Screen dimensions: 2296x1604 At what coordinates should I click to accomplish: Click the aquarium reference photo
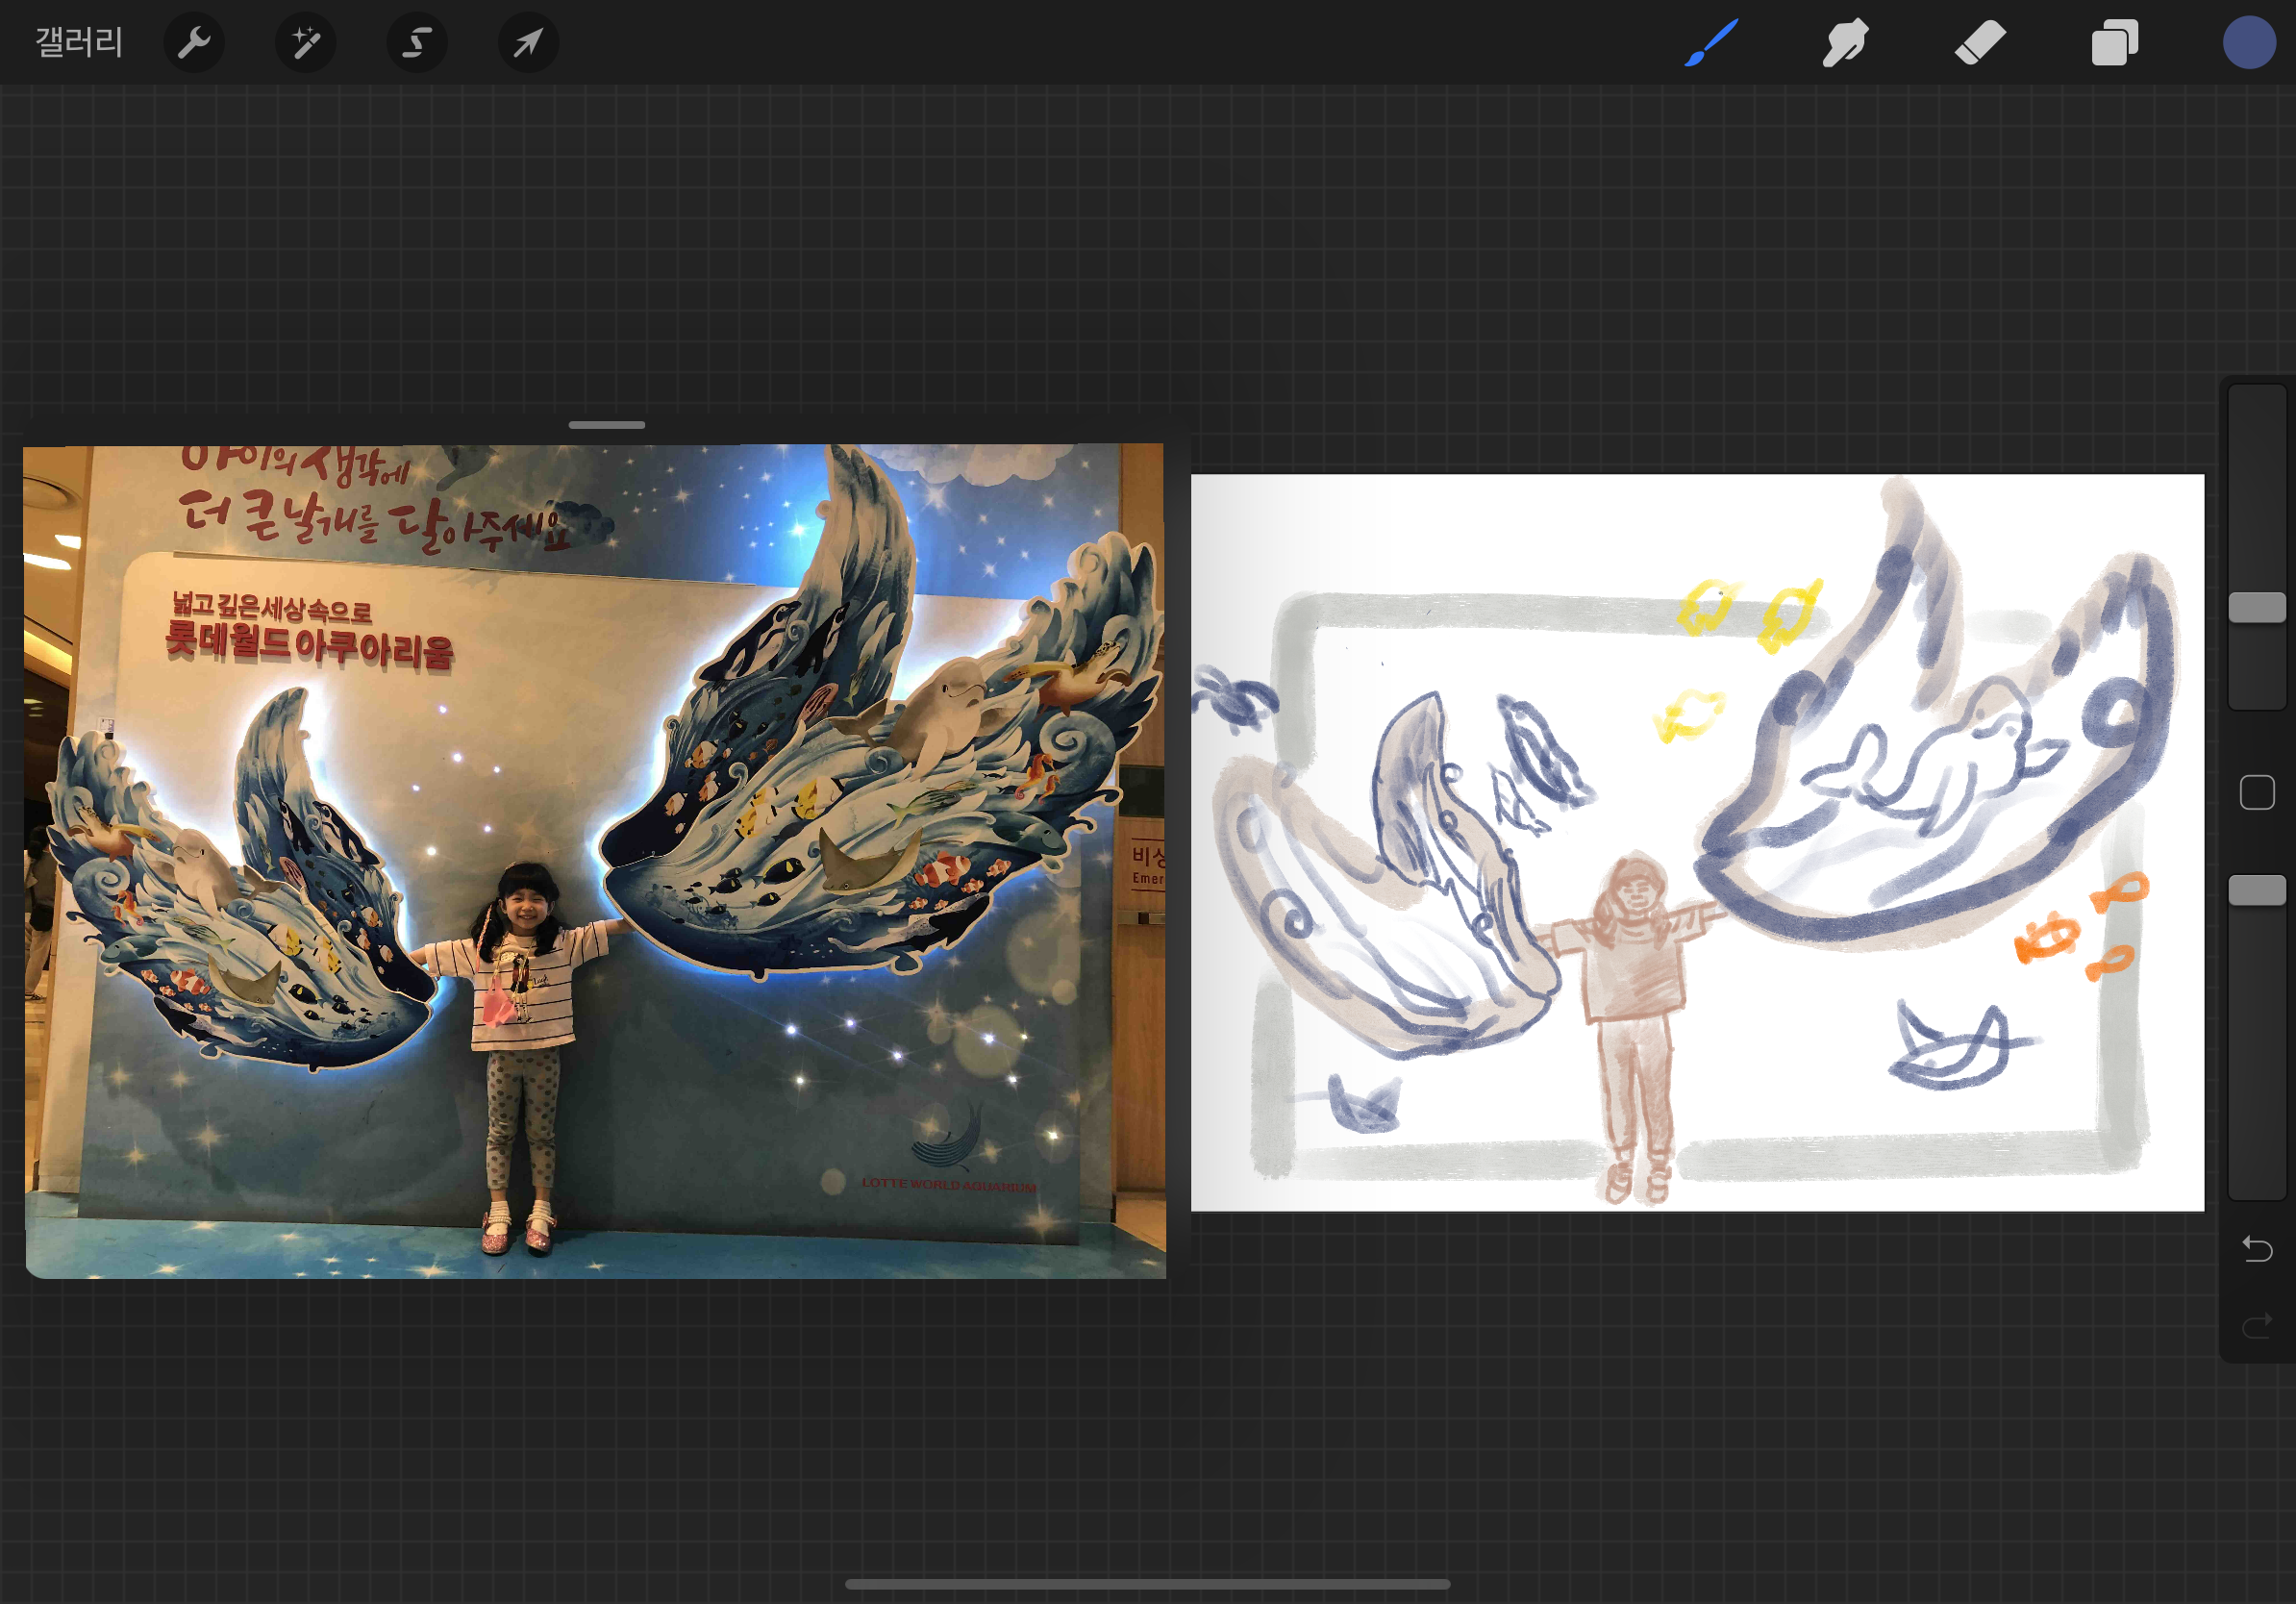594,860
